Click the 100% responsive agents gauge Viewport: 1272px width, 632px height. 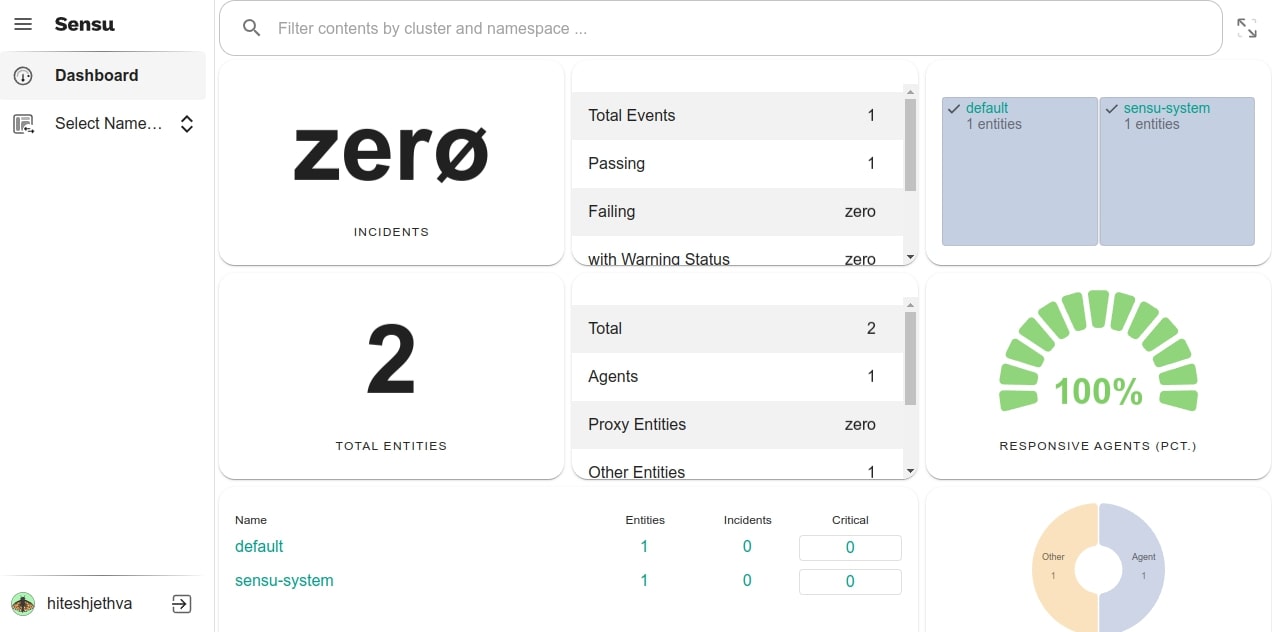click(1098, 353)
